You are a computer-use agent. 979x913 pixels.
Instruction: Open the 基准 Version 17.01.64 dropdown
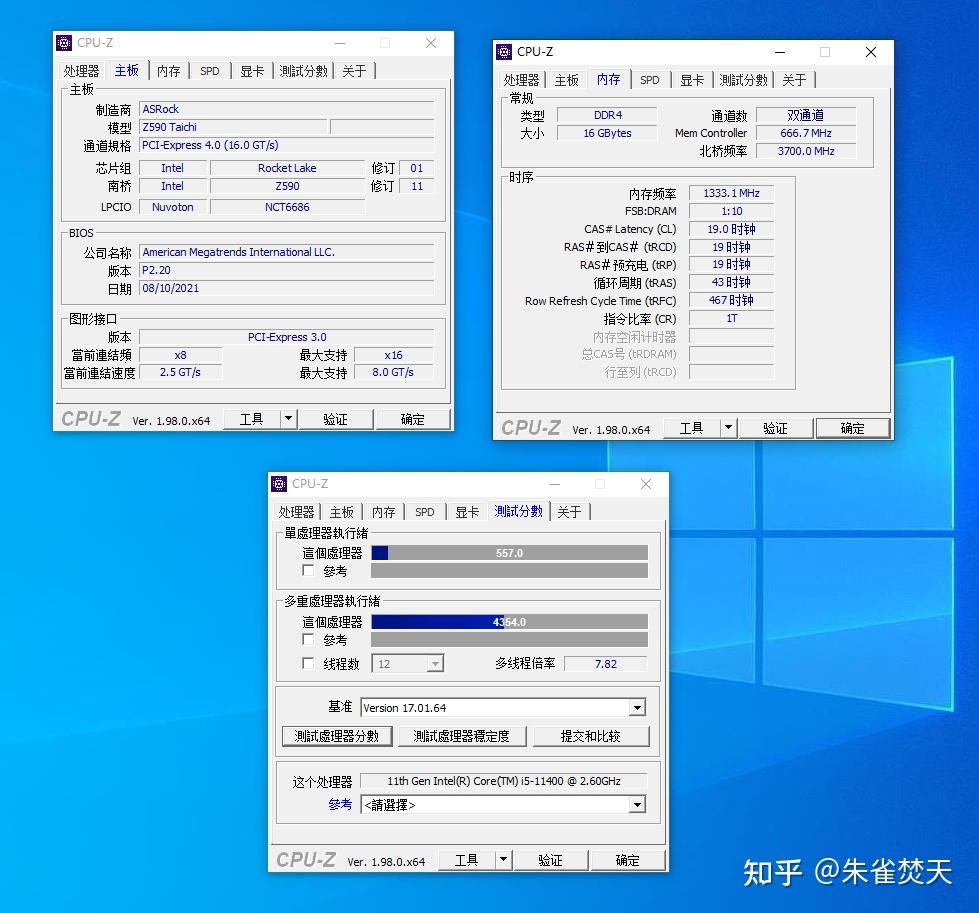click(x=637, y=708)
